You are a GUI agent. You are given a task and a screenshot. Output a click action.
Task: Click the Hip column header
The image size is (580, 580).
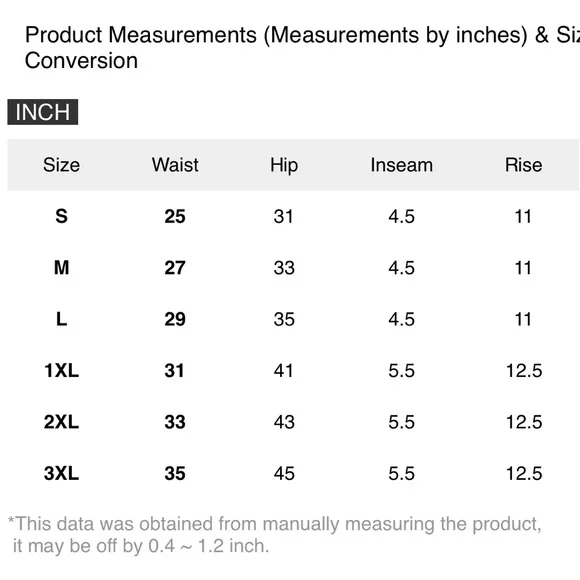pyautogui.click(x=284, y=165)
